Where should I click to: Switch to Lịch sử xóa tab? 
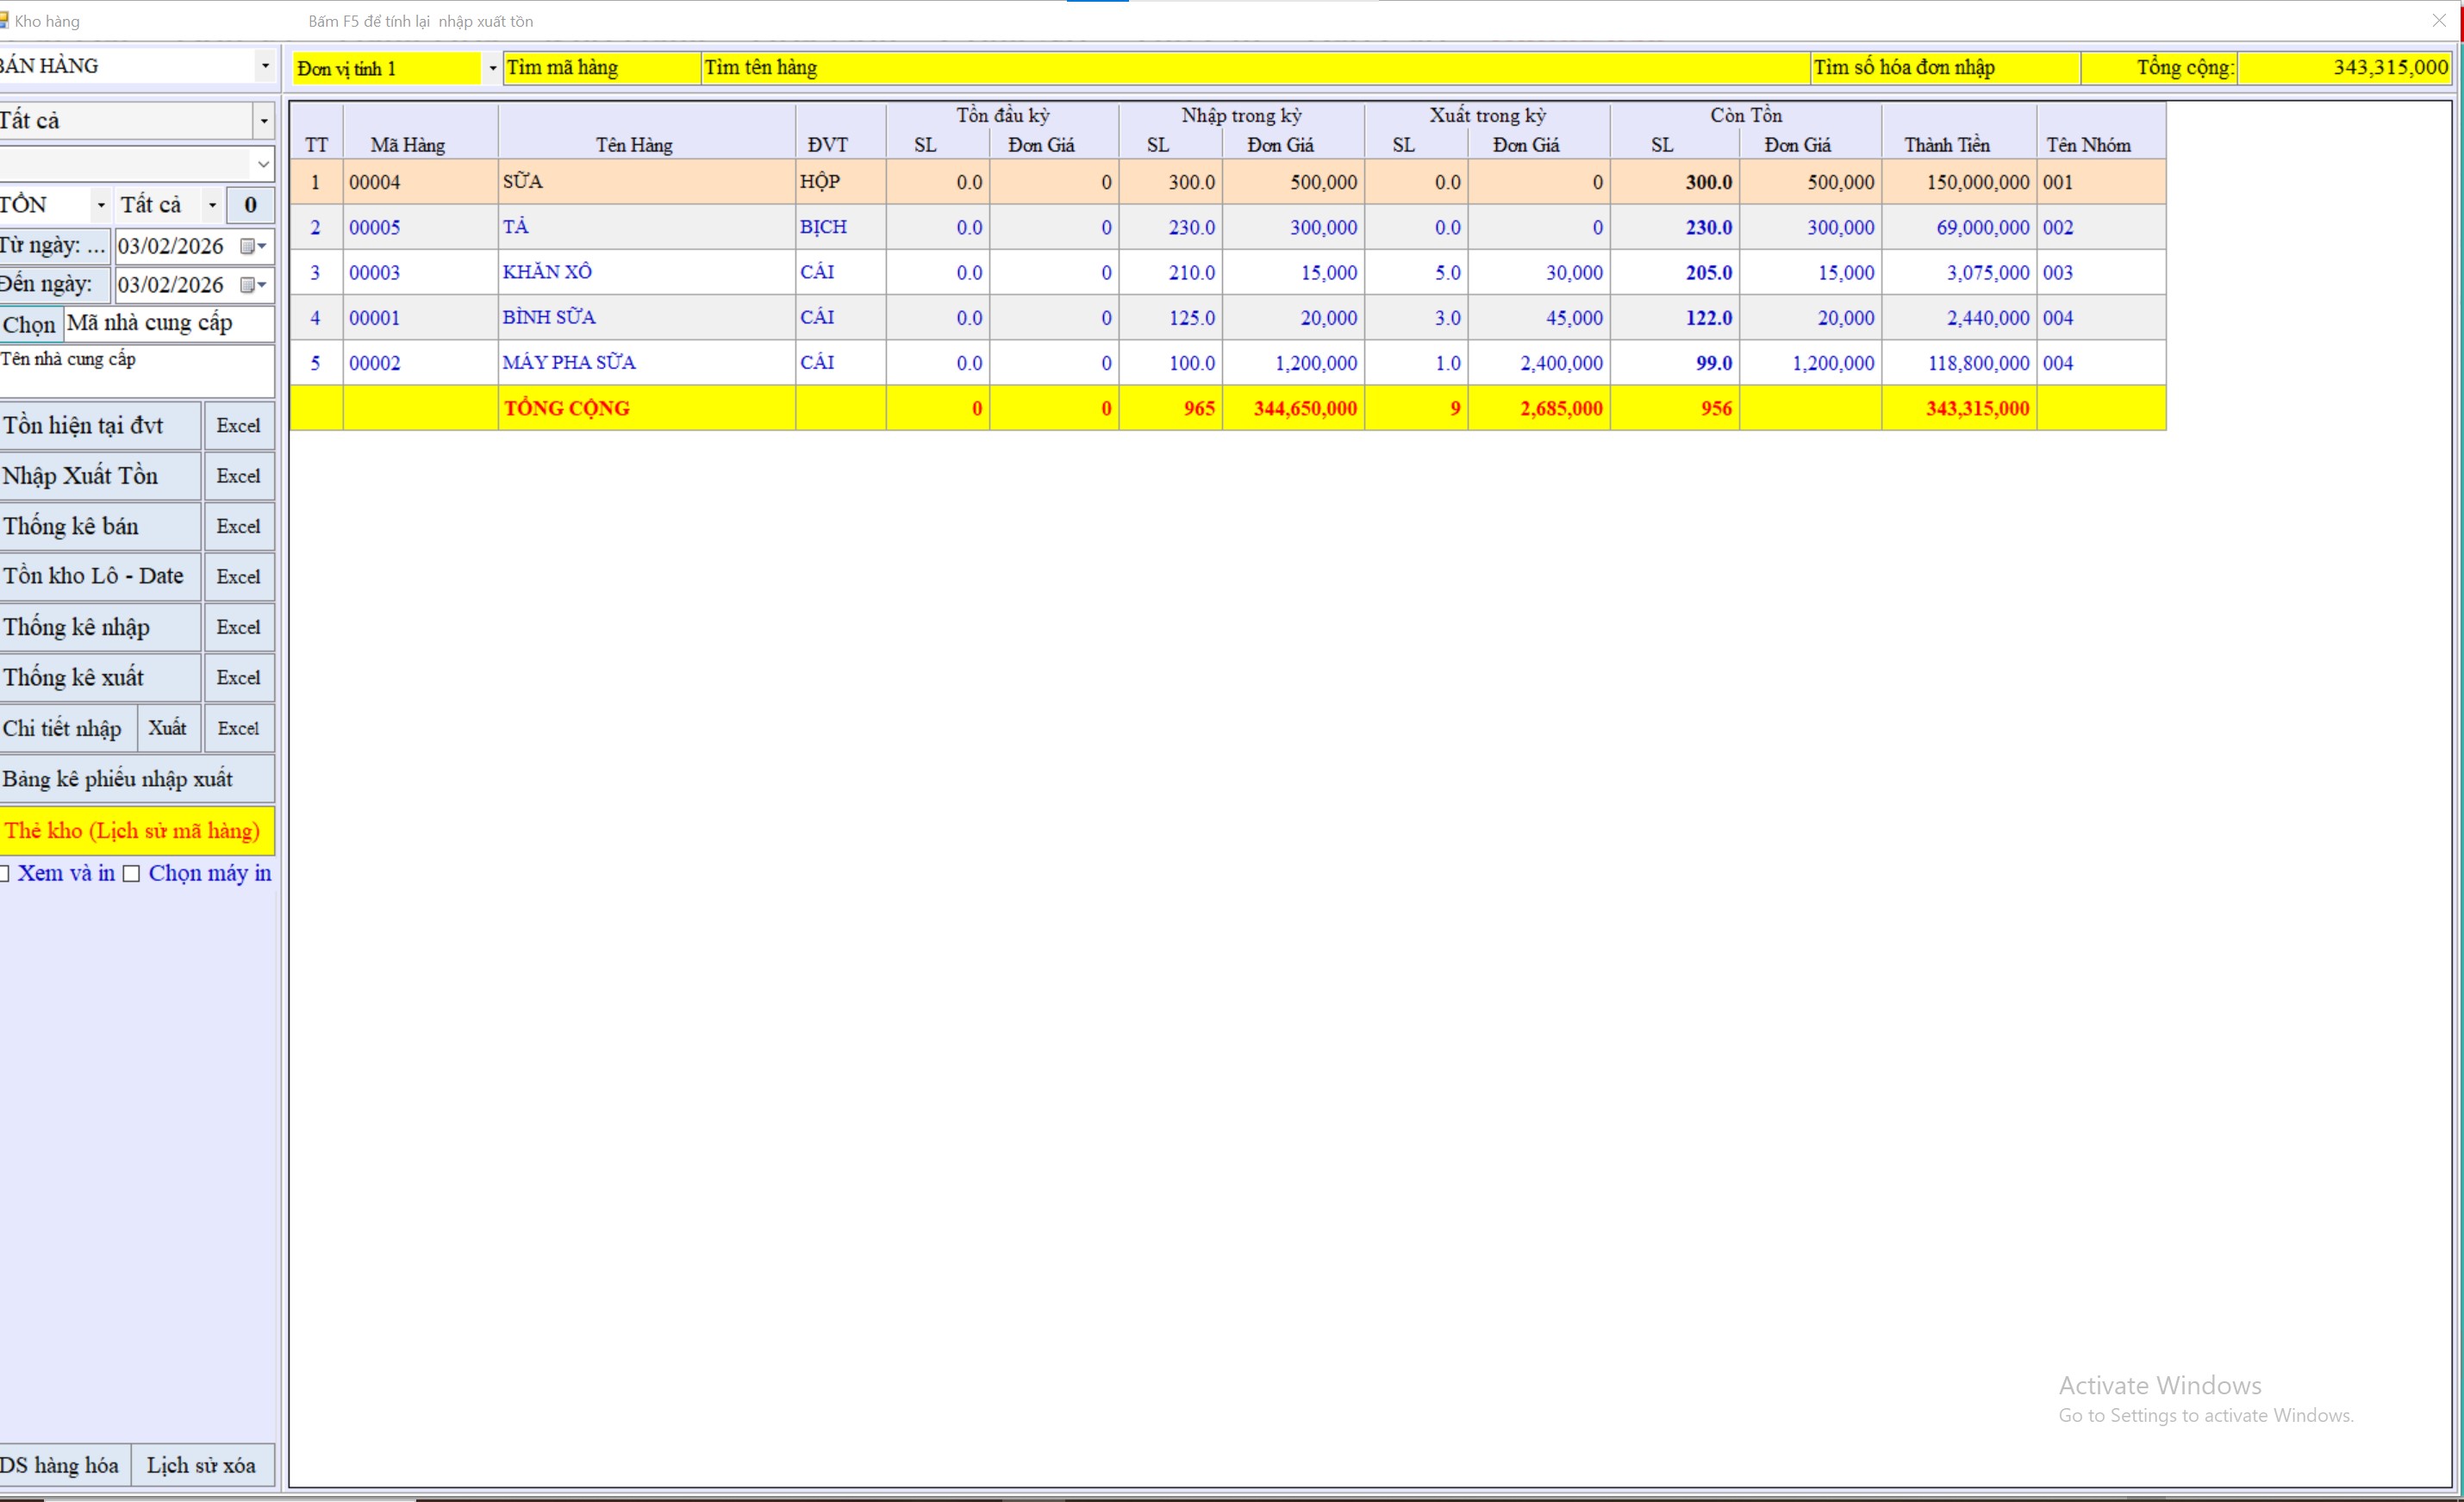(x=201, y=1465)
